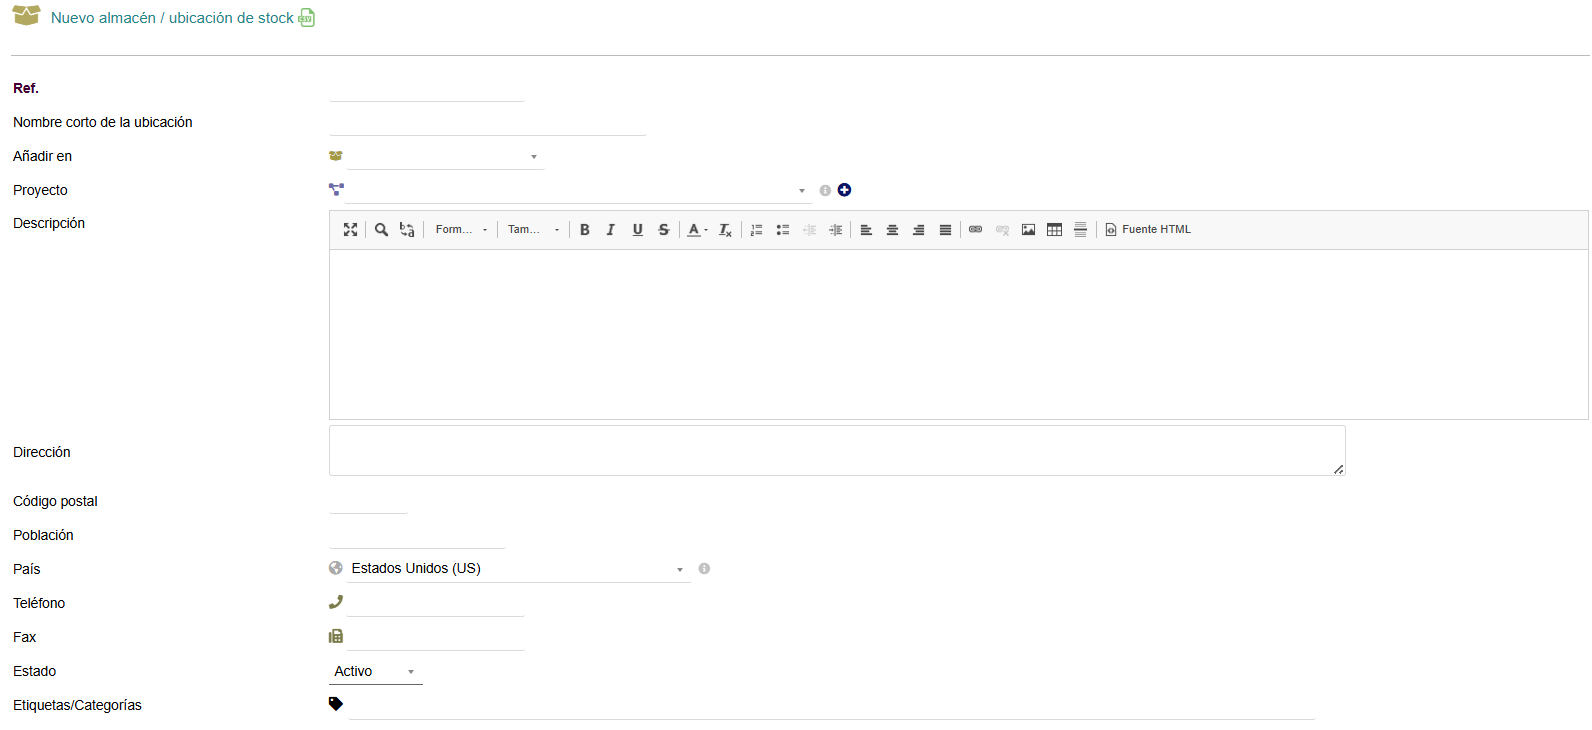The image size is (1592, 730).
Task: Insert a bulleted list
Action: (x=783, y=230)
